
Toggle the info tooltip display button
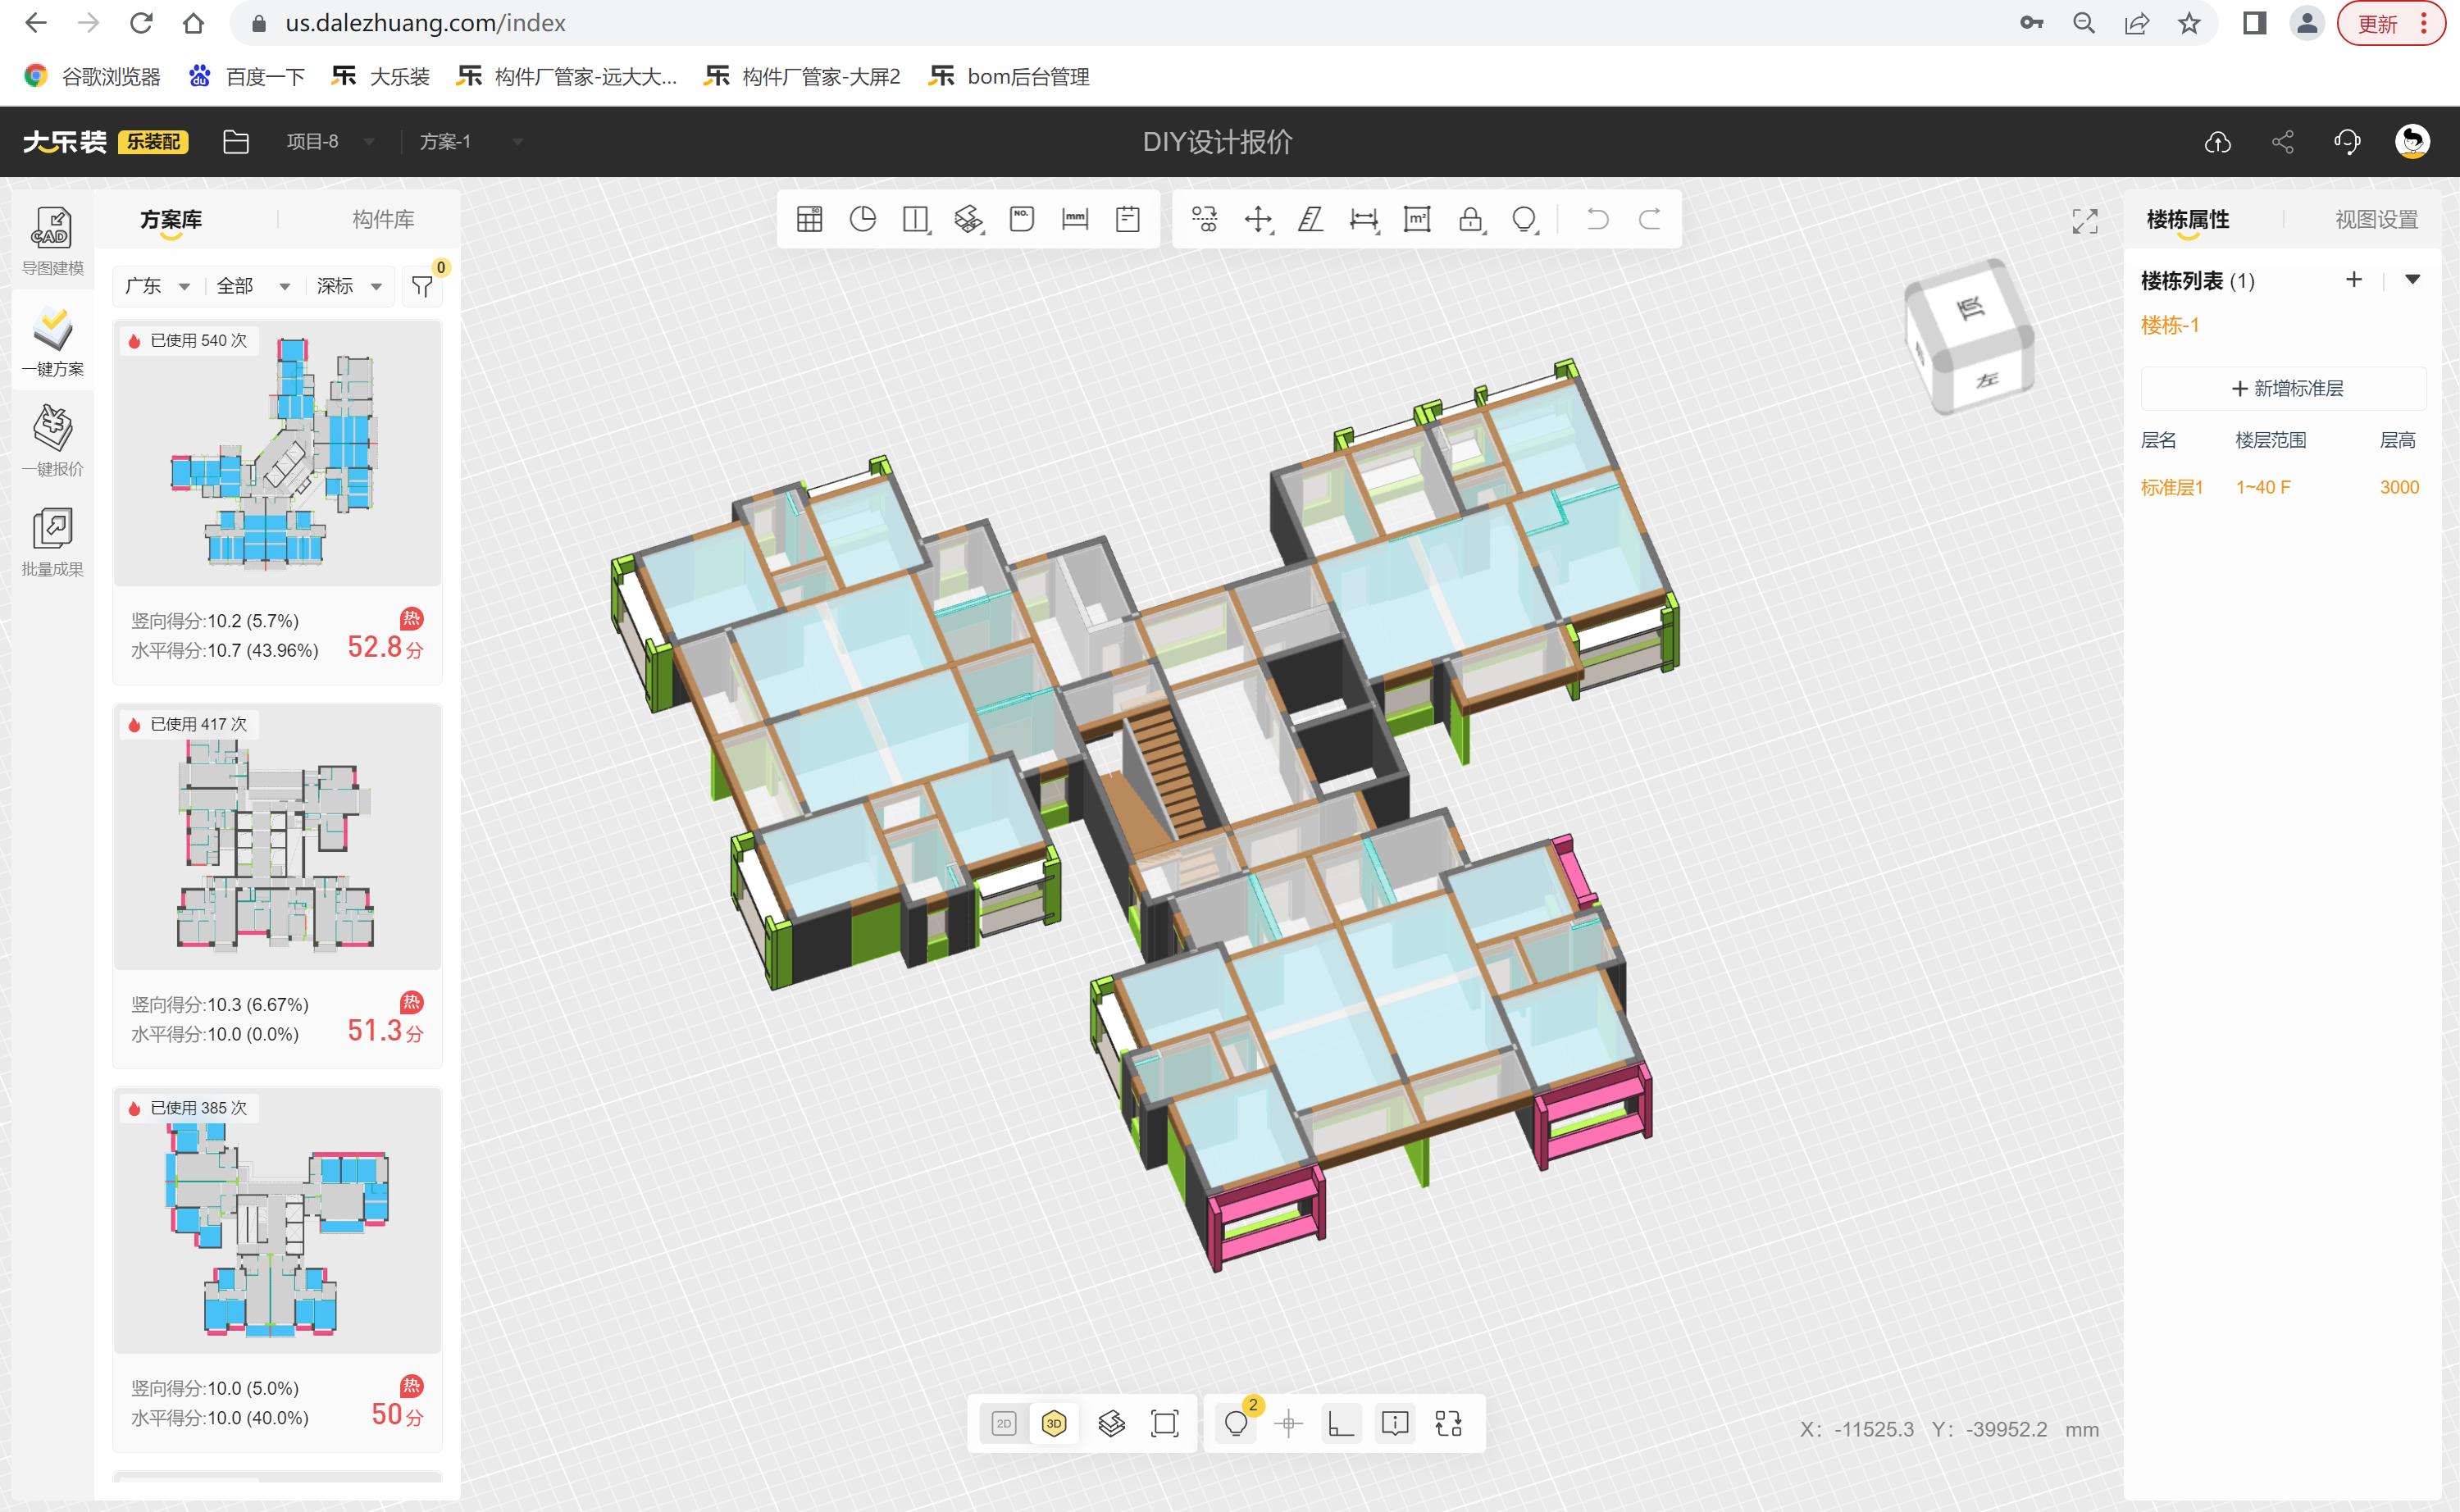pos(1394,1423)
